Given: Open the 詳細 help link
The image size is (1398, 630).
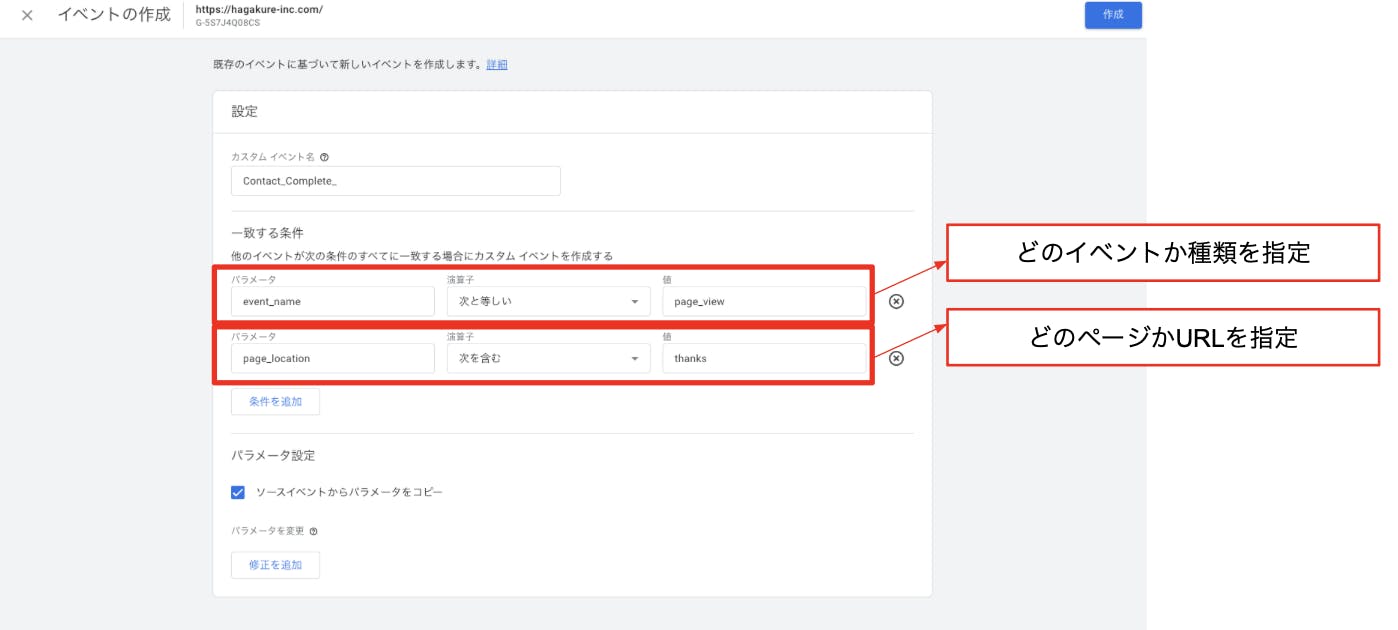Looking at the screenshot, I should [497, 65].
